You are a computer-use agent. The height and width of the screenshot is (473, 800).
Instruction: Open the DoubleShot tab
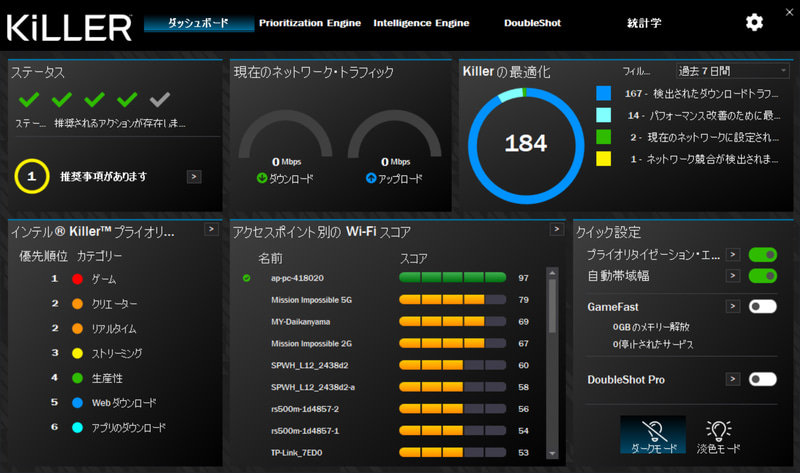(x=532, y=23)
